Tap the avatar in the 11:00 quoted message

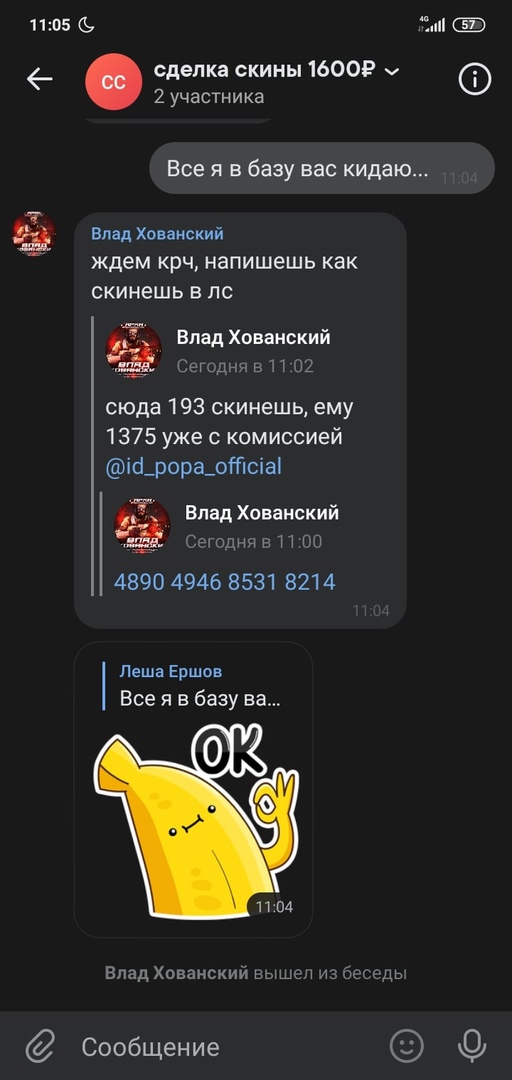pyautogui.click(x=142, y=526)
